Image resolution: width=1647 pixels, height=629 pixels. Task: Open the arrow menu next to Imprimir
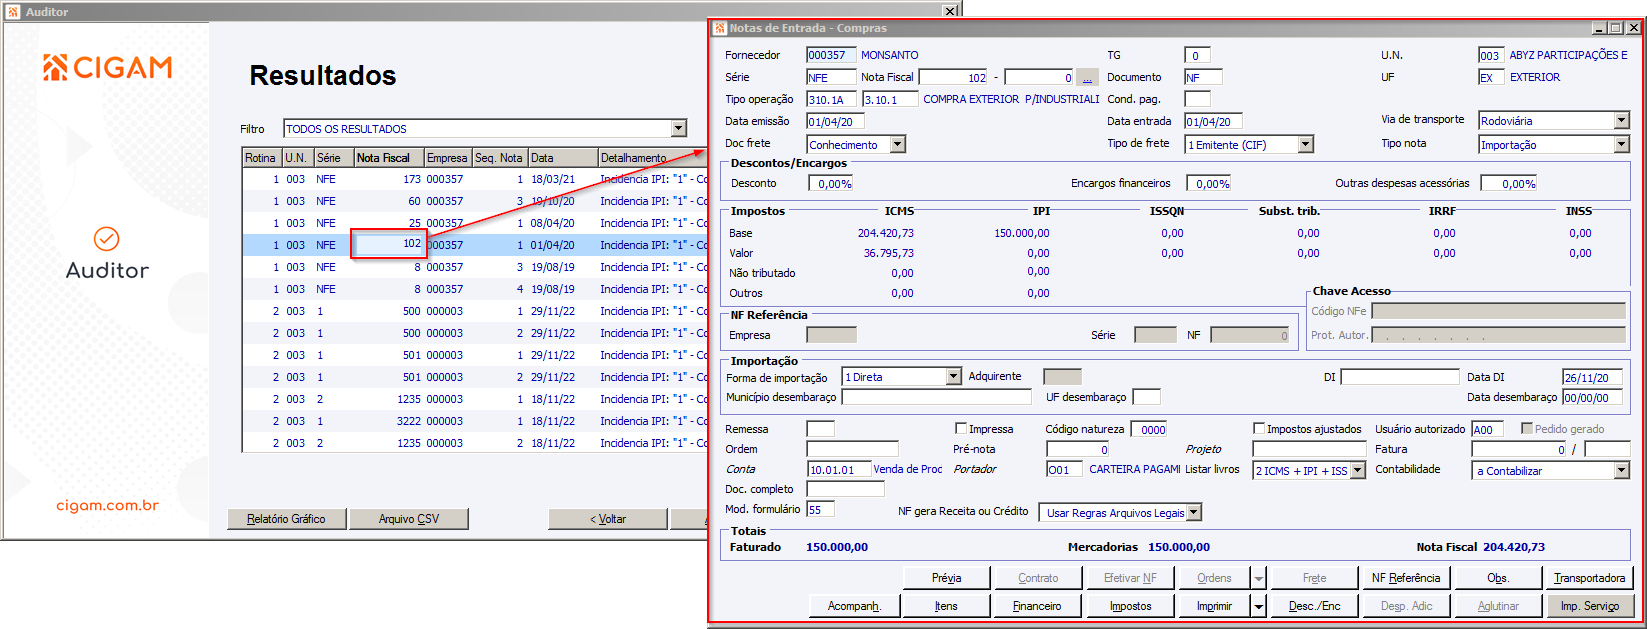pyautogui.click(x=1259, y=606)
